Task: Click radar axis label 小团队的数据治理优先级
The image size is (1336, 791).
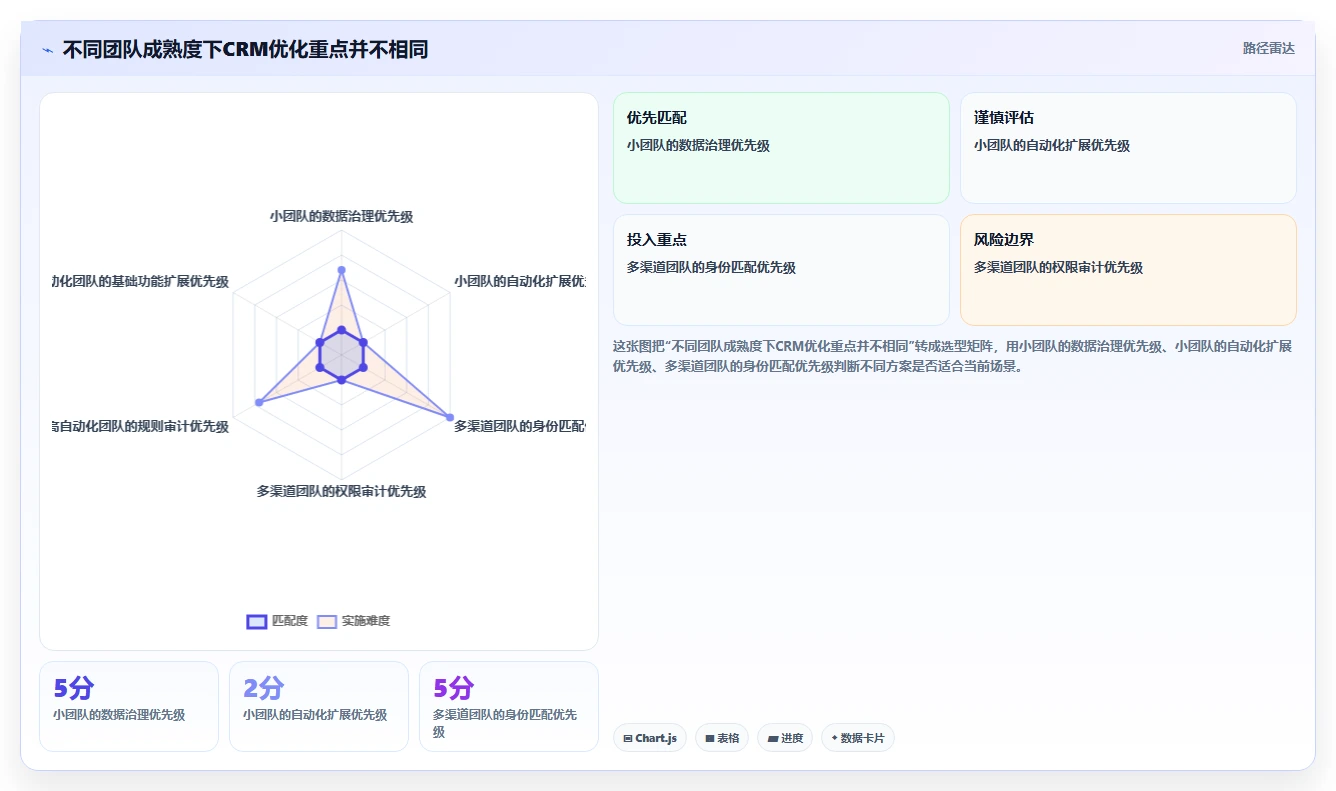Action: tap(341, 216)
